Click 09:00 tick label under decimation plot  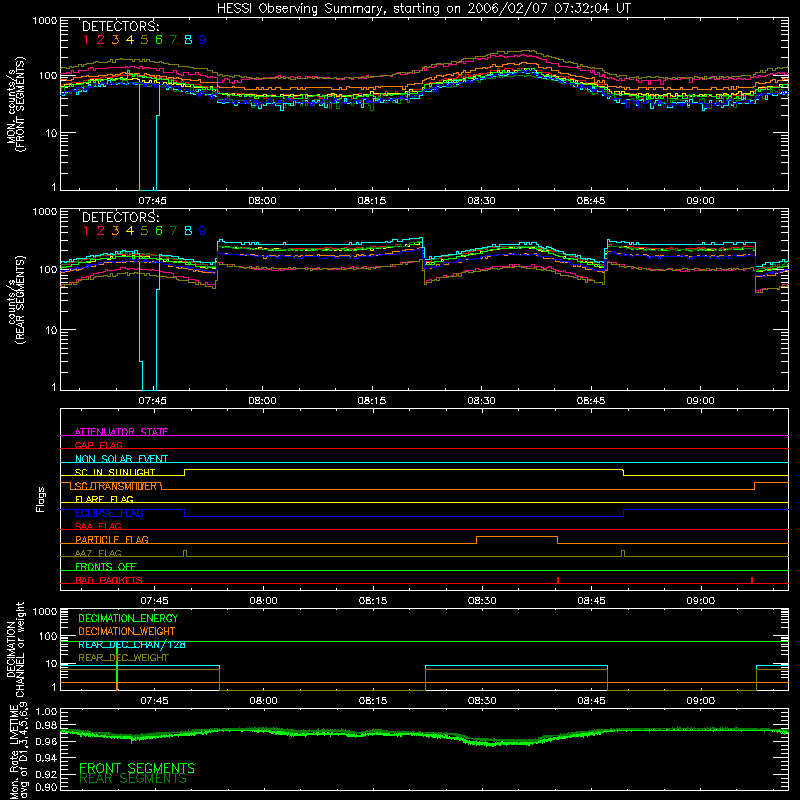click(701, 701)
